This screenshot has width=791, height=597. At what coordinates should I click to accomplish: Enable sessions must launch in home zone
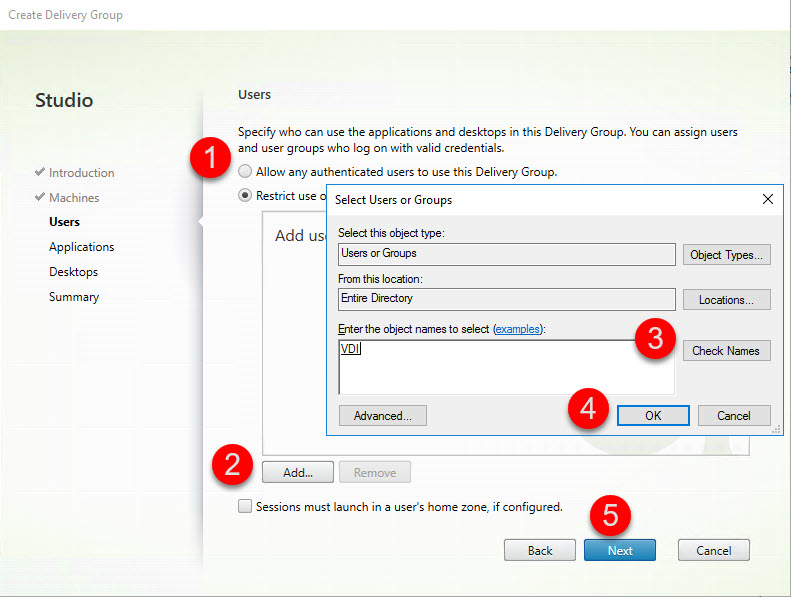pyautogui.click(x=245, y=507)
